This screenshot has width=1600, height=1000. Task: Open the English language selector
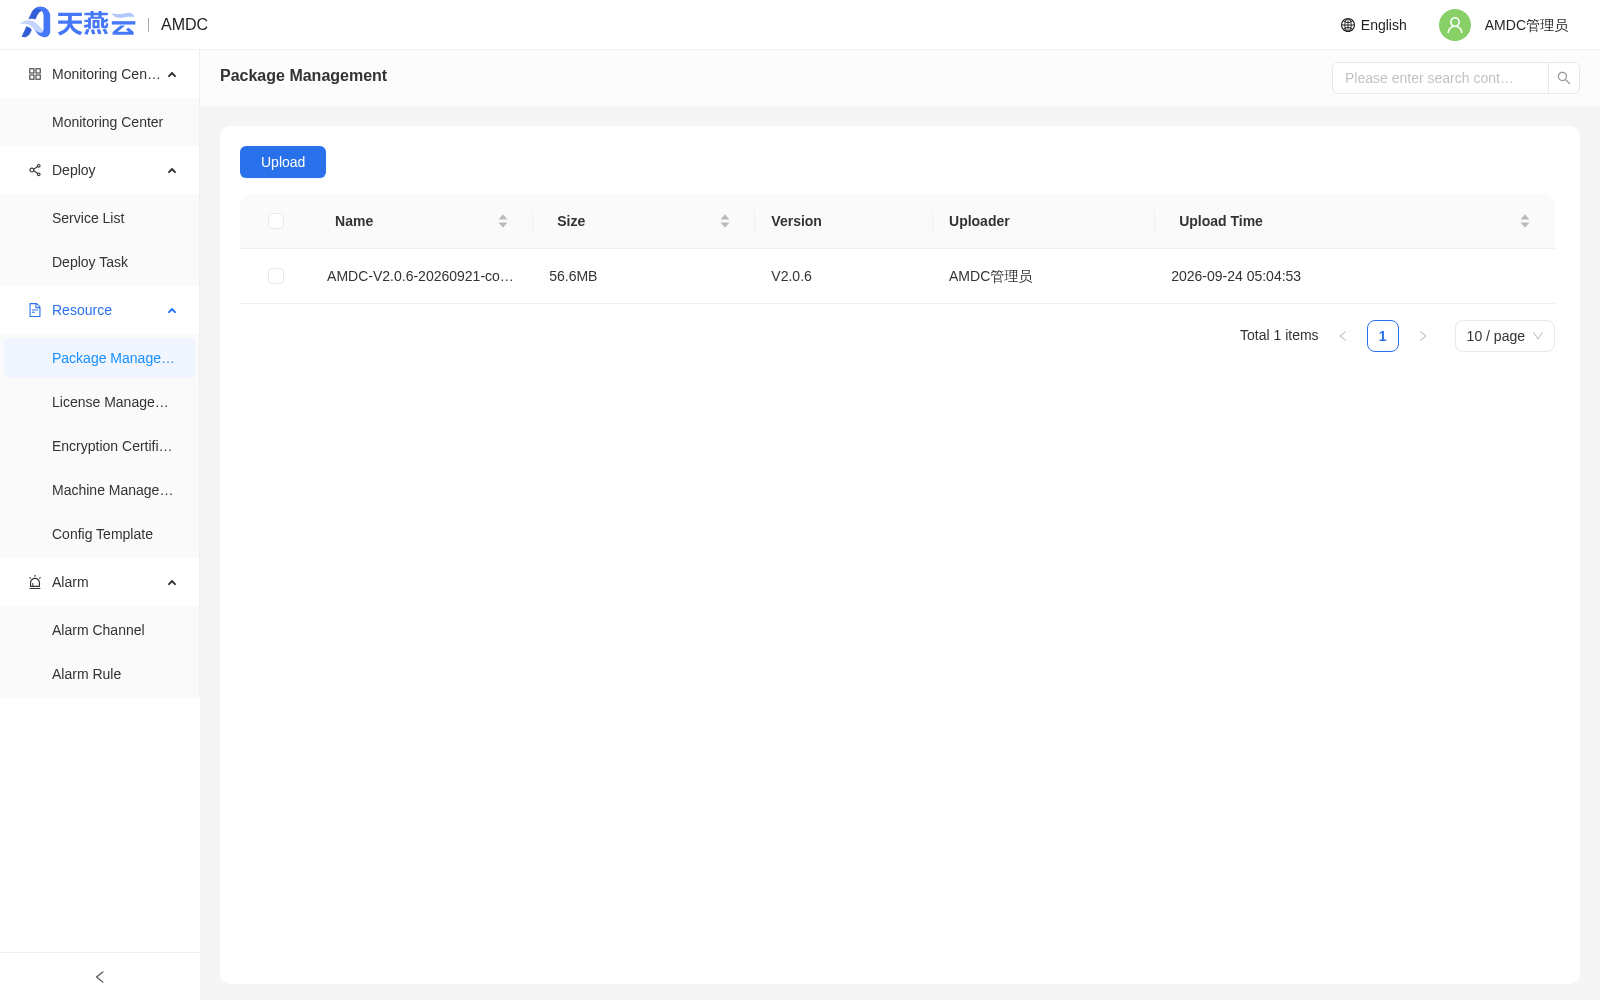click(x=1374, y=25)
